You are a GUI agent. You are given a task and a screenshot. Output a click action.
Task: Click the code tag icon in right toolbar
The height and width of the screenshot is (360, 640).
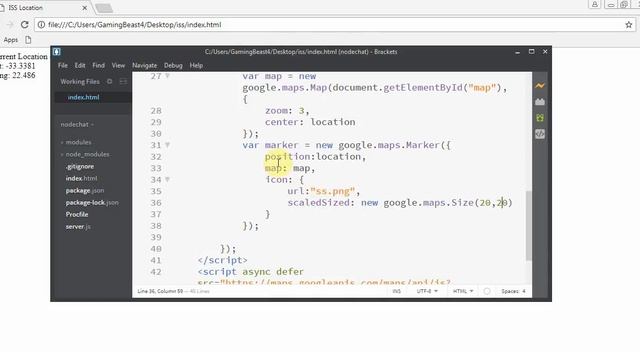coord(540,134)
